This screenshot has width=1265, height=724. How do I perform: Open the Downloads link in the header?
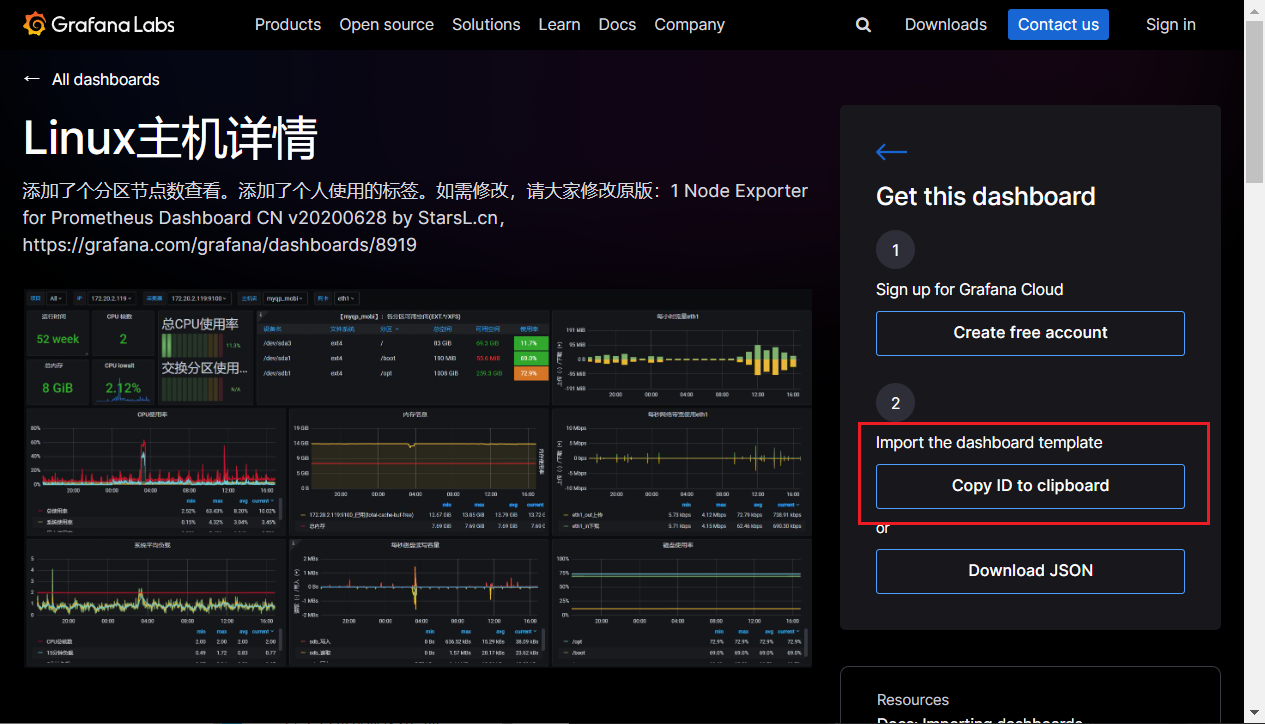click(945, 25)
